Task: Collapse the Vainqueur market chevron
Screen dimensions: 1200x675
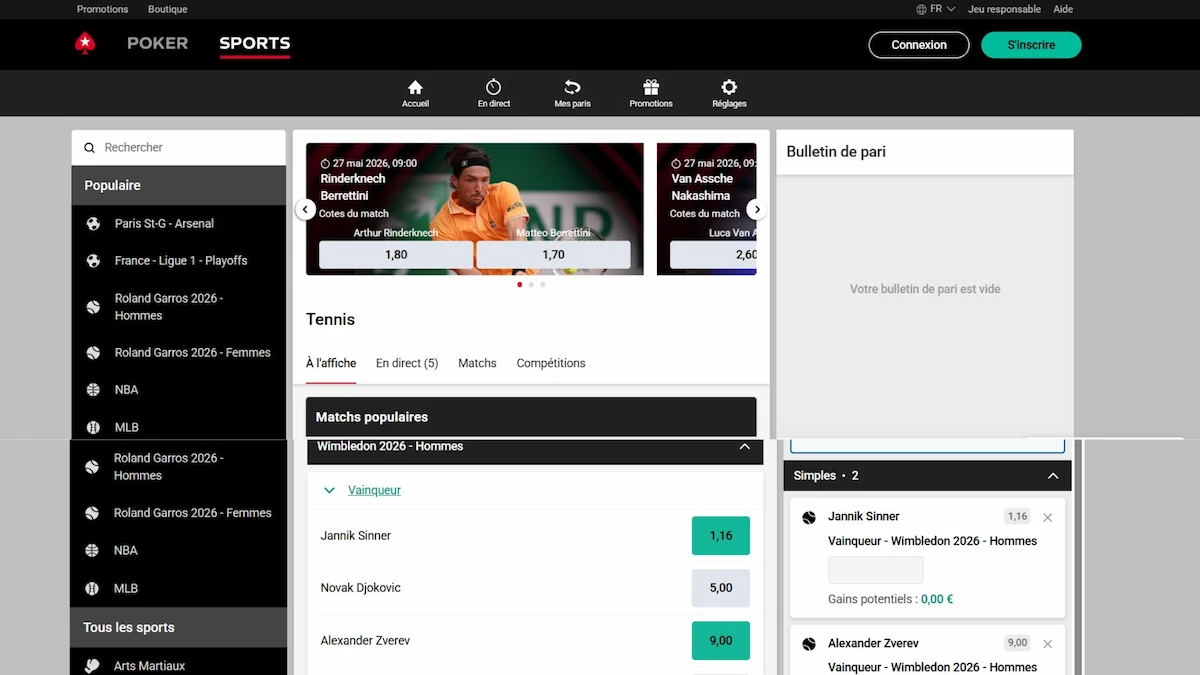Action: tap(329, 491)
